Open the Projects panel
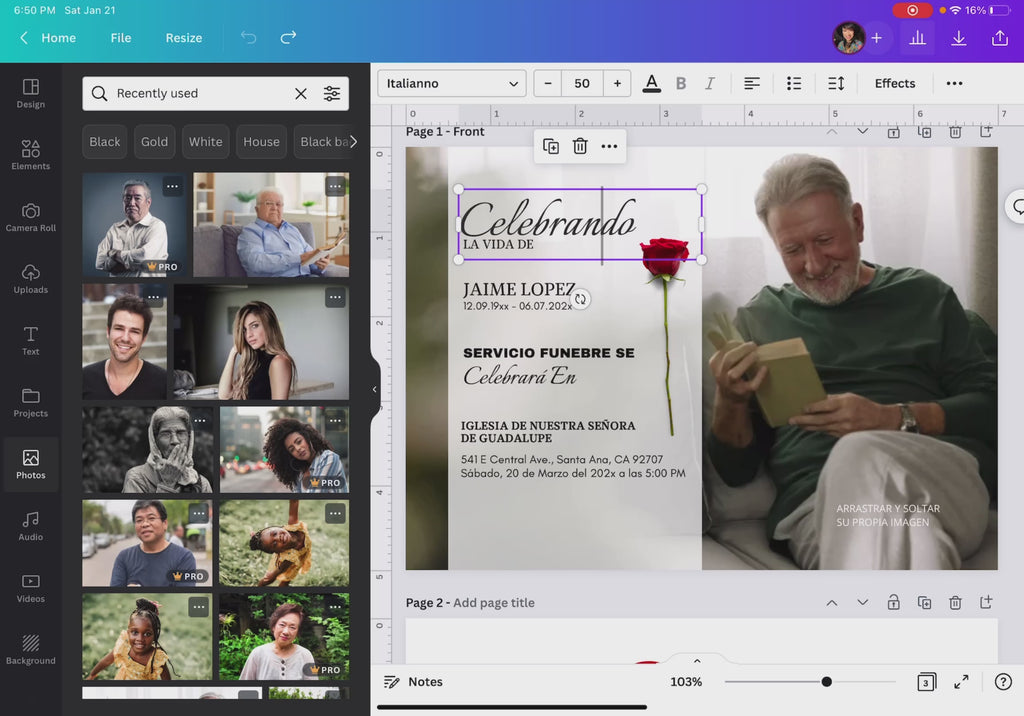The image size is (1024, 716). click(x=31, y=402)
